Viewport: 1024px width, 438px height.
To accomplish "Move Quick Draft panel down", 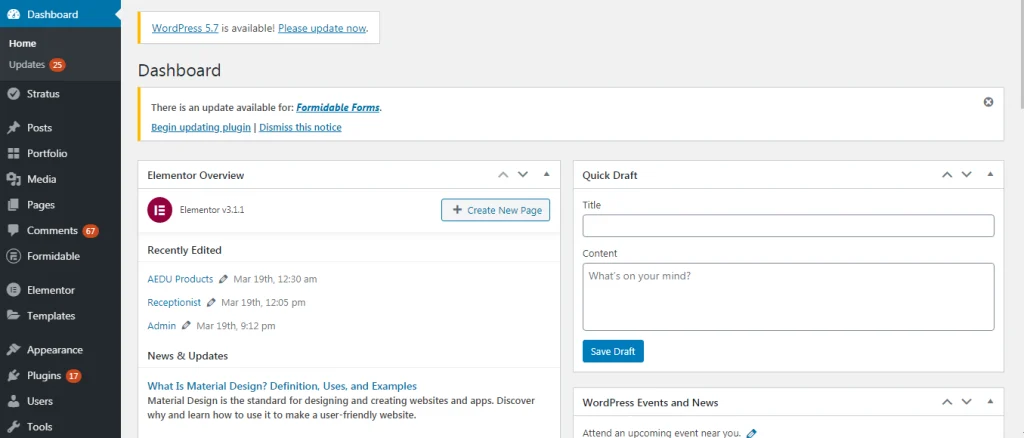I will pyautogui.click(x=967, y=175).
